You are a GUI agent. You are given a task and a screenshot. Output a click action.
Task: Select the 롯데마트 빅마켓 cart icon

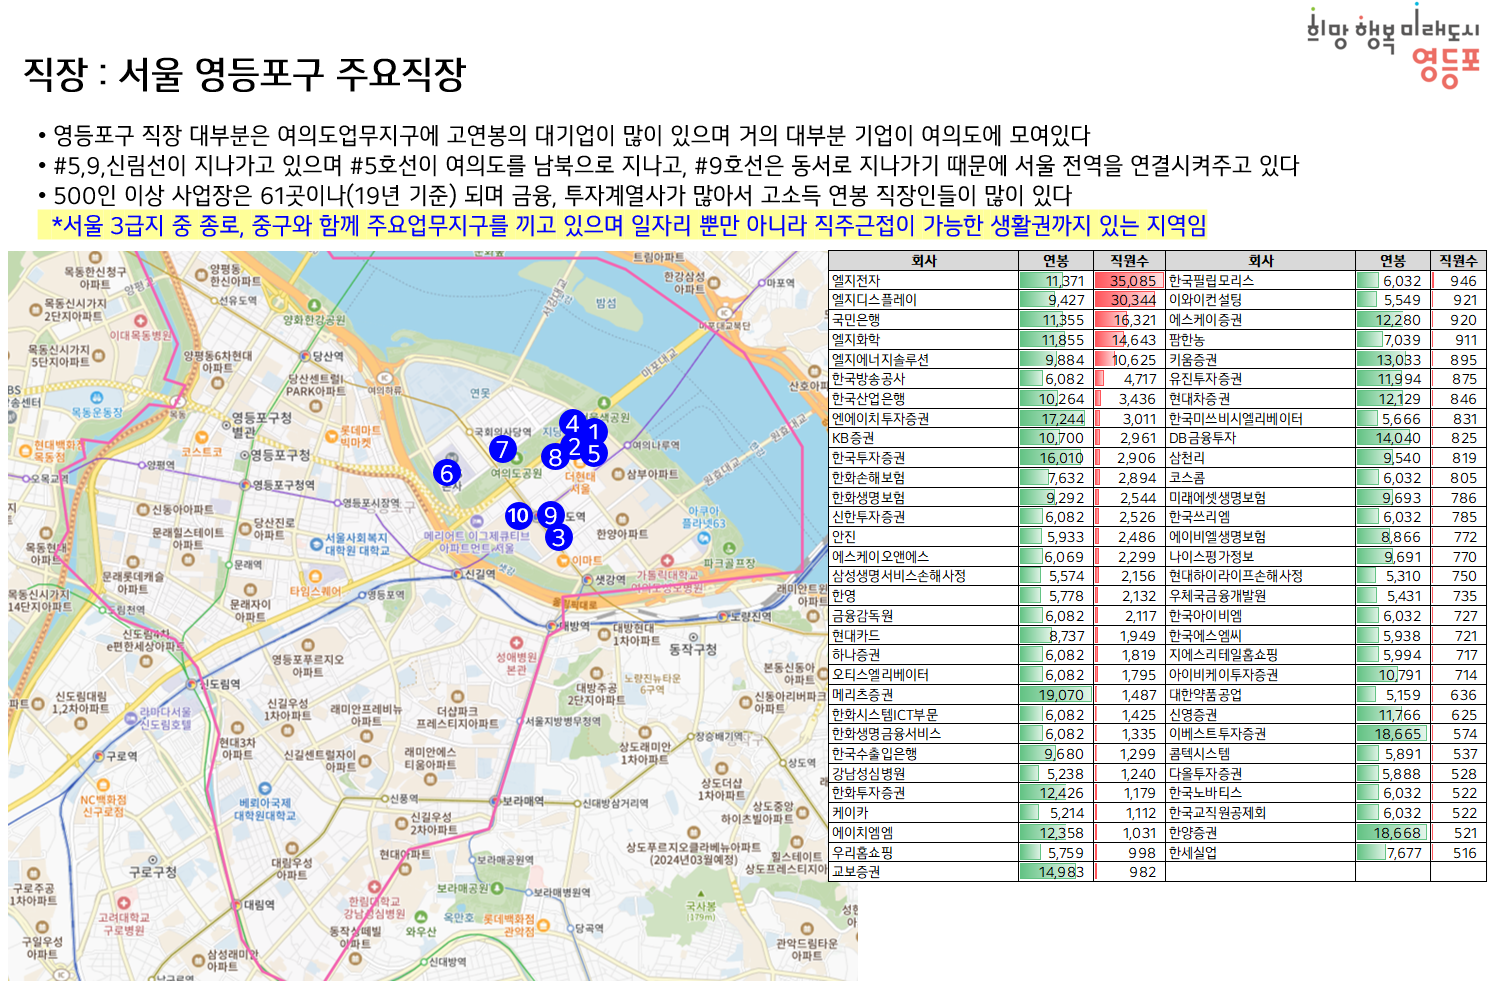point(332,437)
